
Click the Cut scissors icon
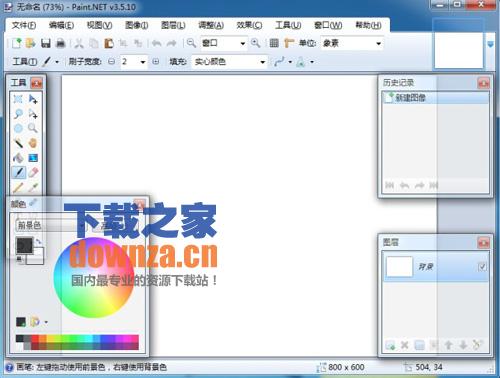[x=79, y=43]
